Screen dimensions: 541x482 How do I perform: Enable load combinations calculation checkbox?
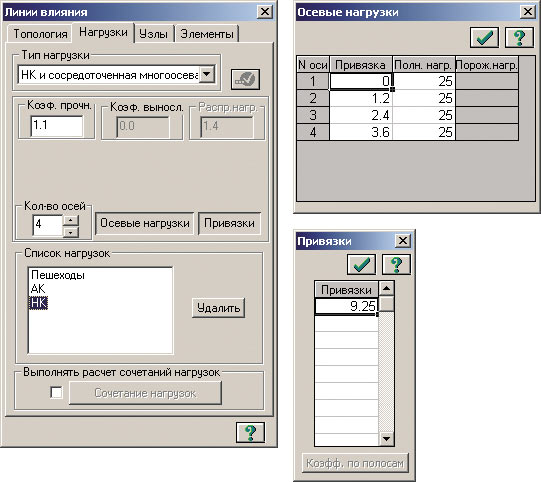[56, 392]
